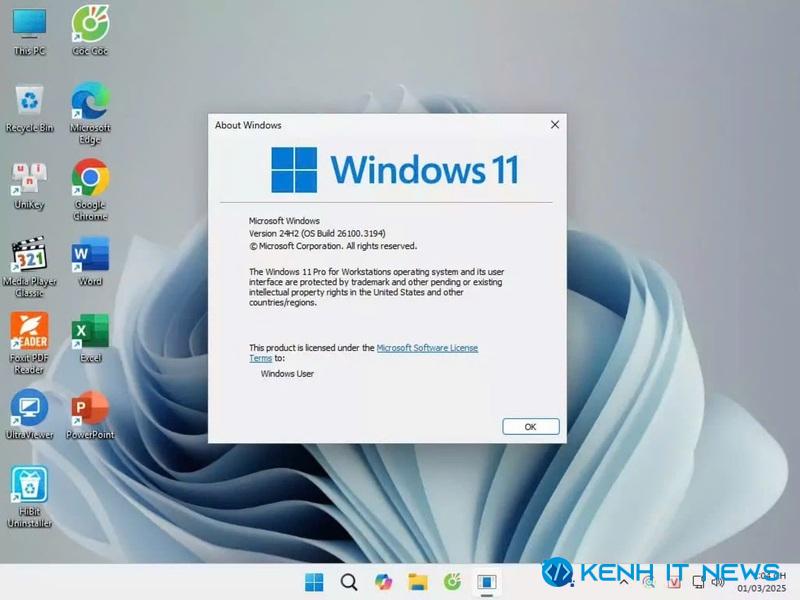The image size is (800, 600).
Task: Close the About Windows dialog
Action: point(555,124)
